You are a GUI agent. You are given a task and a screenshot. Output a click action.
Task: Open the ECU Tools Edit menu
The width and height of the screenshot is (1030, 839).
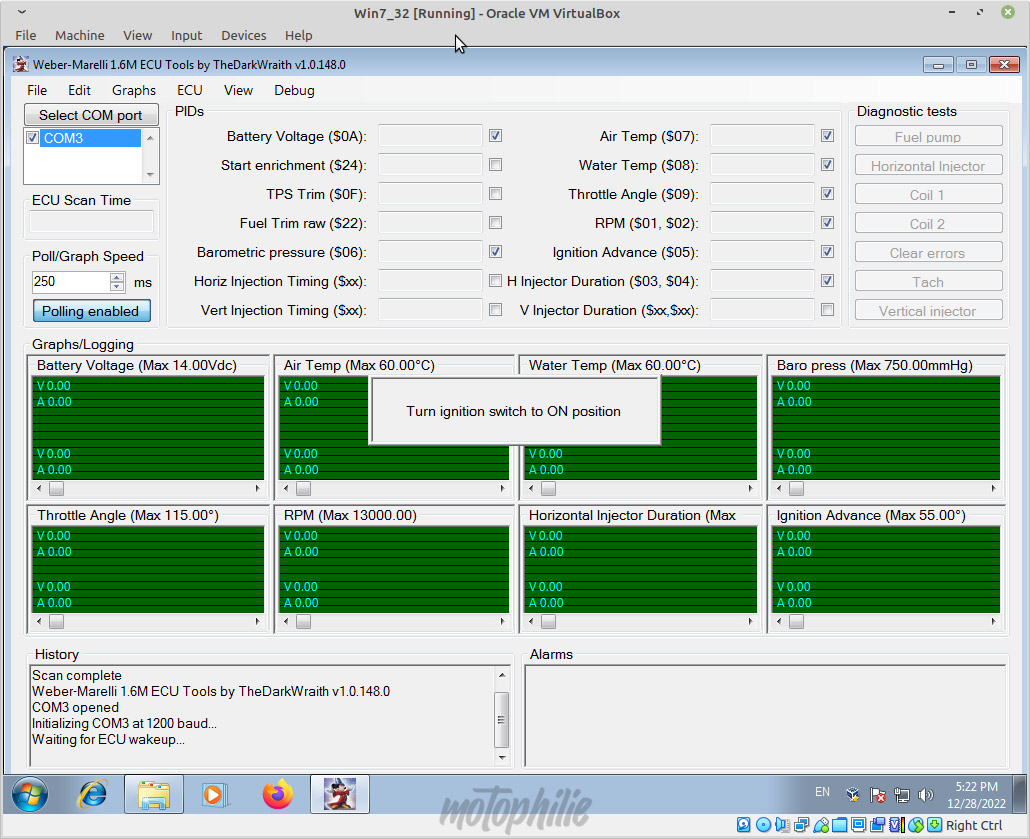pyautogui.click(x=79, y=91)
